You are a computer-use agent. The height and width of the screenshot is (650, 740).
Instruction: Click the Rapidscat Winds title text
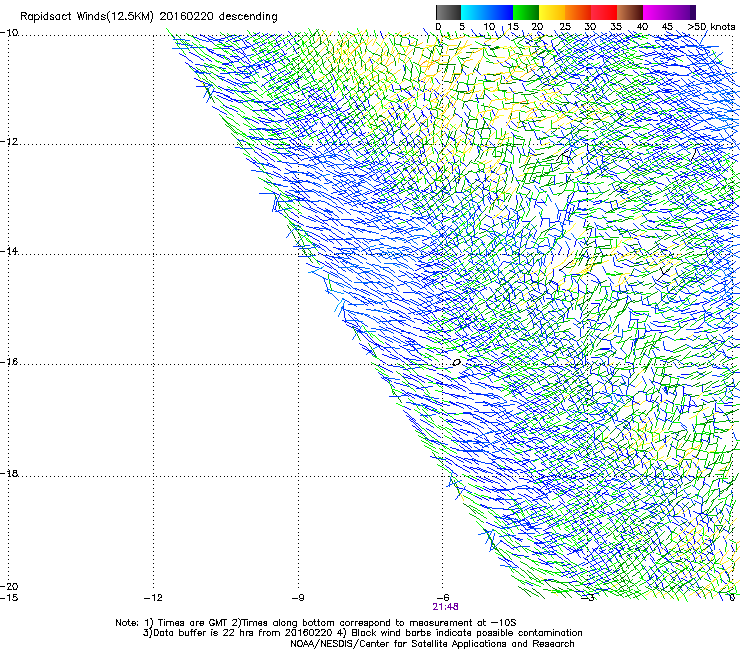point(149,17)
